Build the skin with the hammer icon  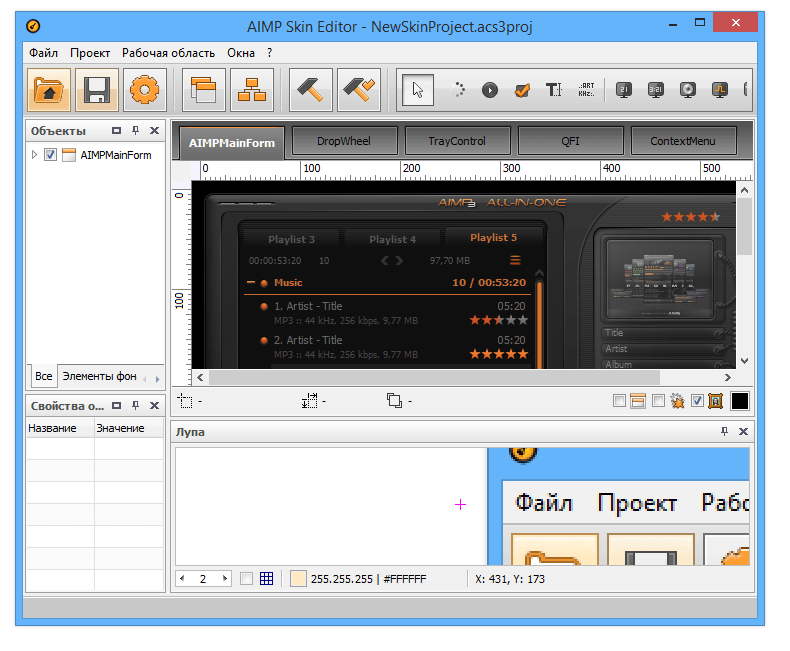coord(310,90)
